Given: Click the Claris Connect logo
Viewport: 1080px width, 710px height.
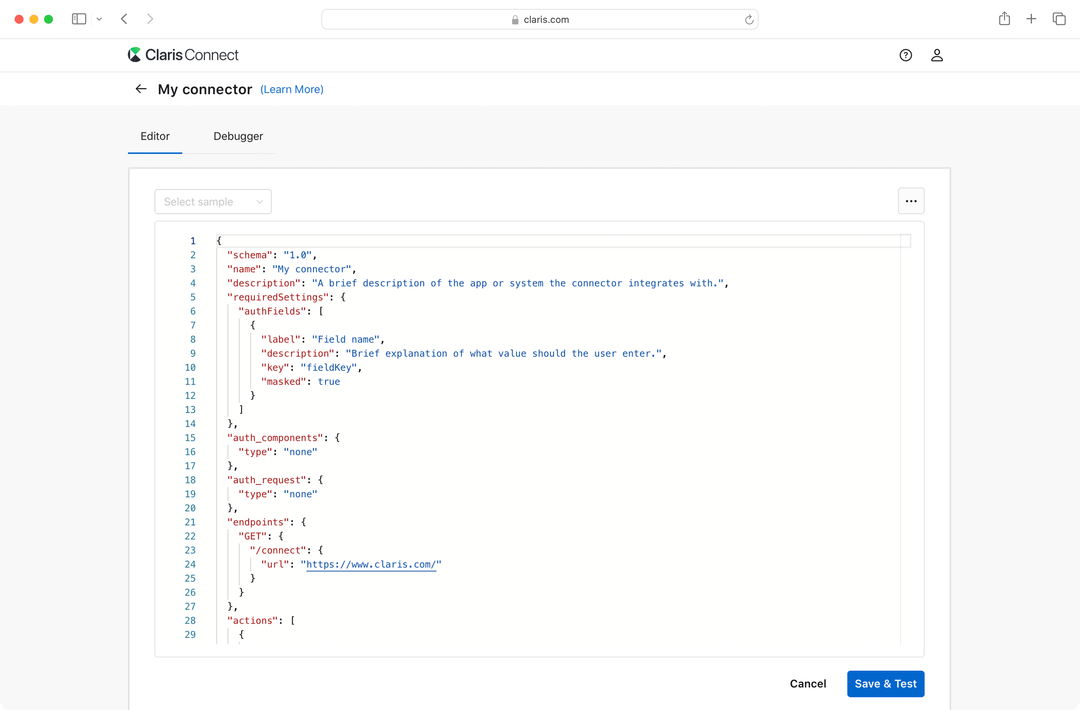Looking at the screenshot, I should click(x=183, y=55).
